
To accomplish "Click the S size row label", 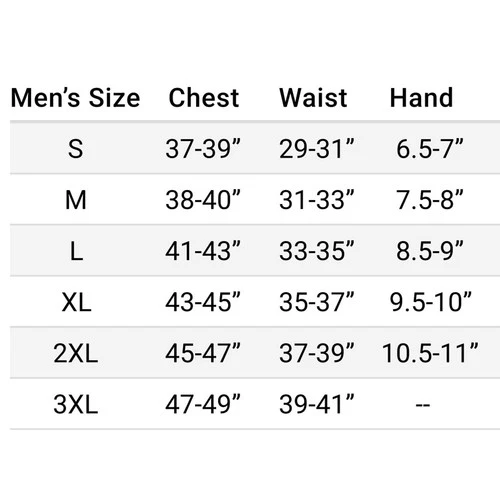I will 76,149.
